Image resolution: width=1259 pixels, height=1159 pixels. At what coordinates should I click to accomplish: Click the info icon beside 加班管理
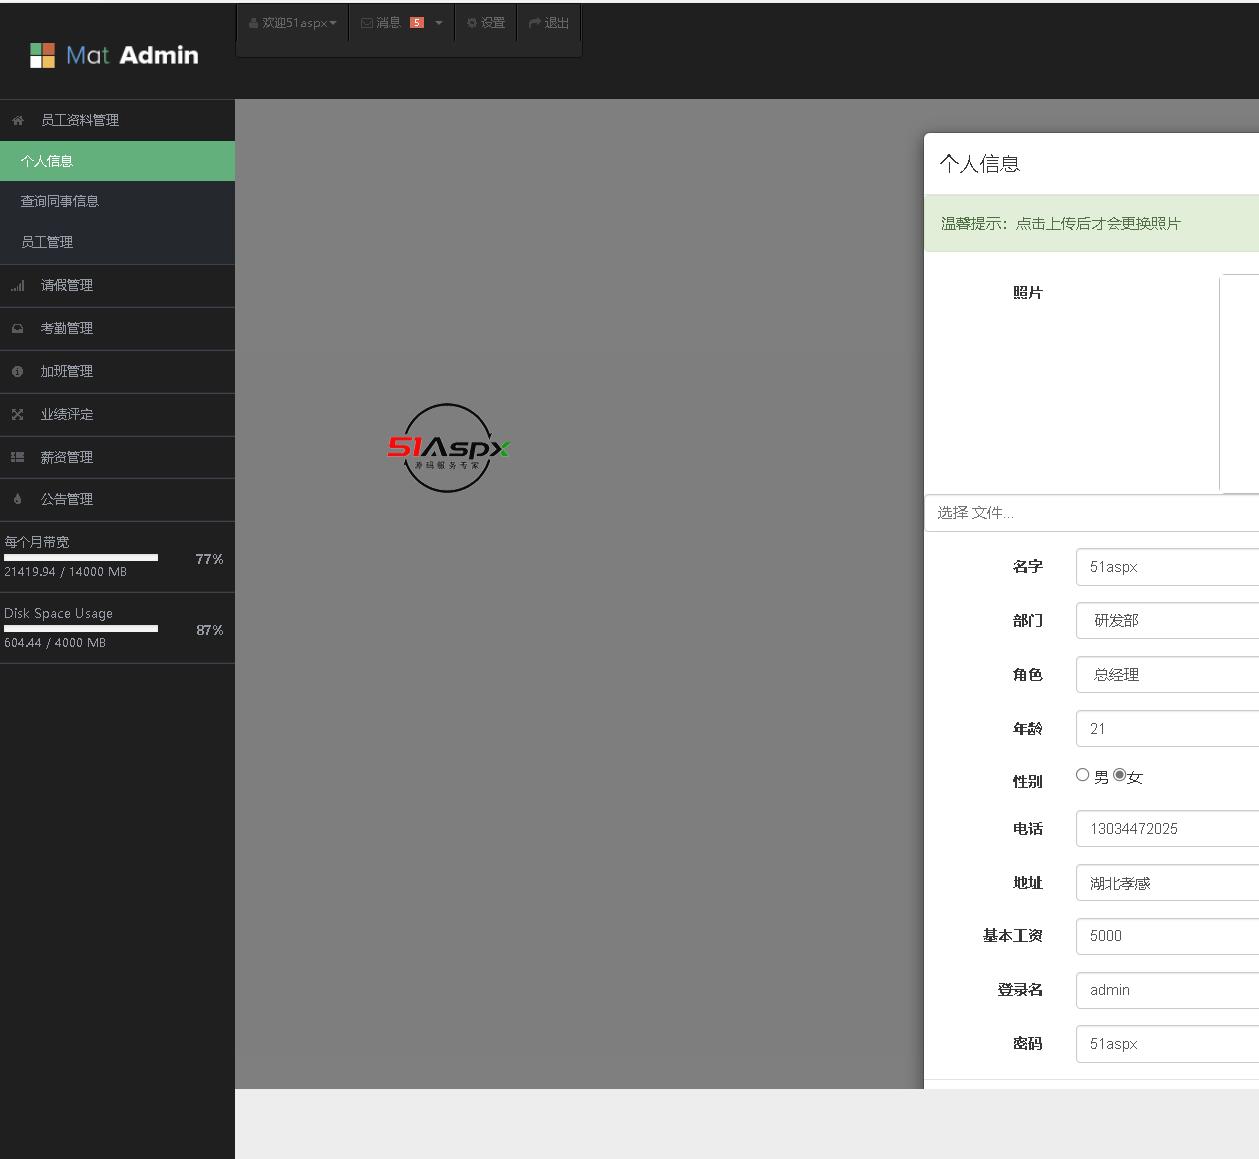pos(17,371)
